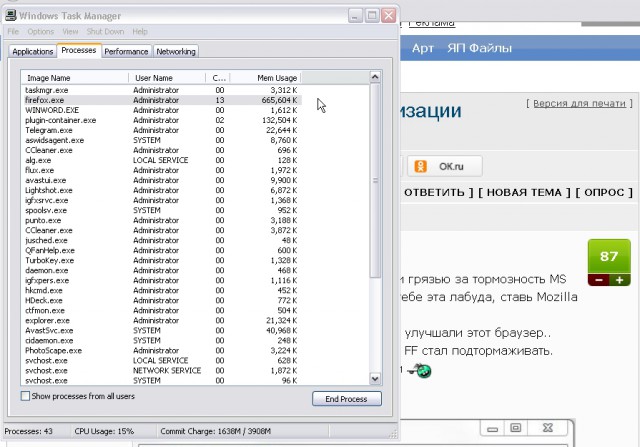
Task: Sort by Mem Usage column header
Action: click(x=266, y=78)
